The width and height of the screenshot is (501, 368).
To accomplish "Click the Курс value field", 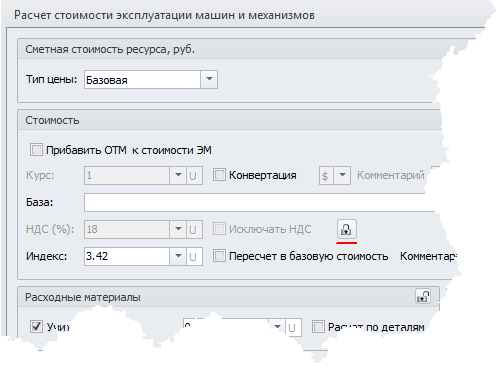I will point(127,175).
